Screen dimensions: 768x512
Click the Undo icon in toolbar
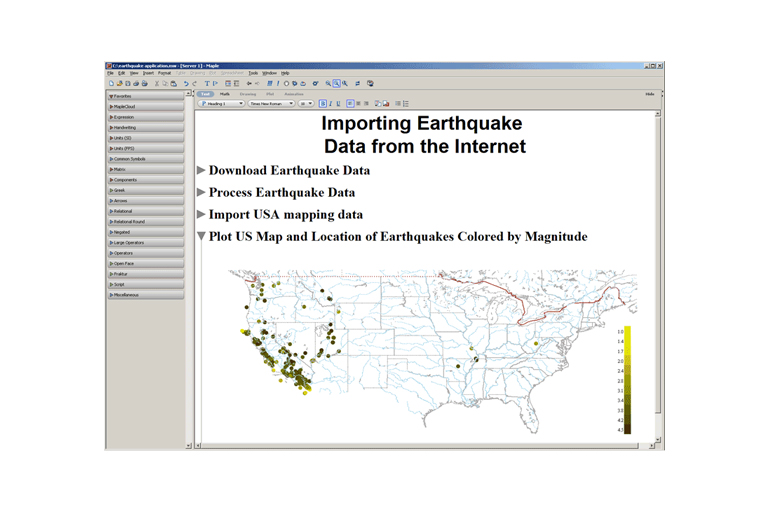(186, 84)
